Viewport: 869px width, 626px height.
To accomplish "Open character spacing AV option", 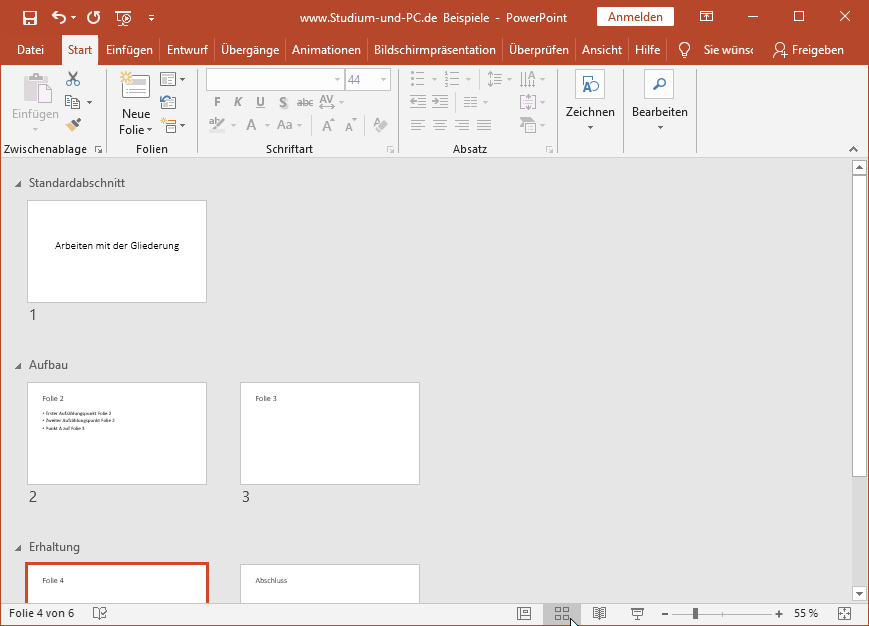I will 331,102.
